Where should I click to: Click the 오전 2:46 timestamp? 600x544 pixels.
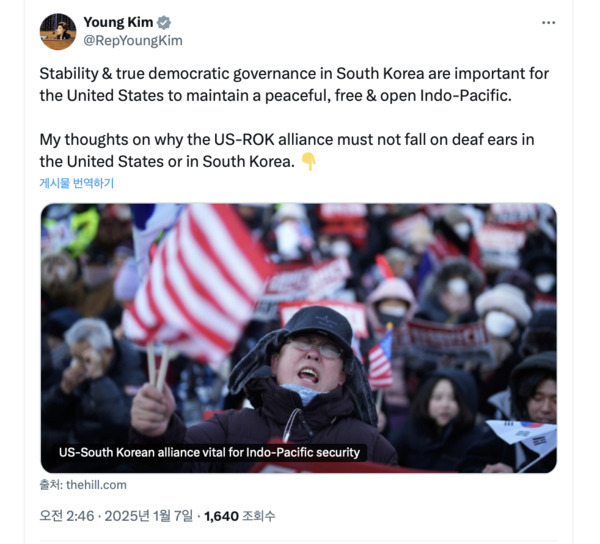point(67,516)
